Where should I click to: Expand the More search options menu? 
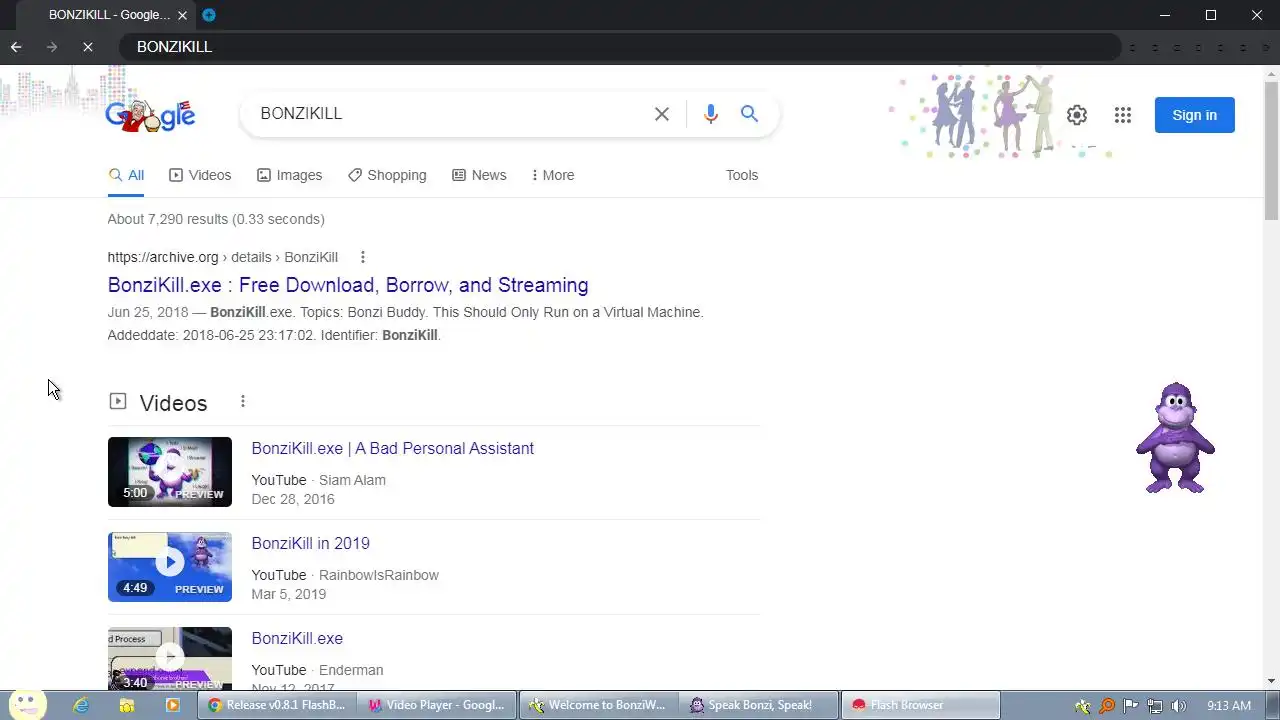point(553,175)
